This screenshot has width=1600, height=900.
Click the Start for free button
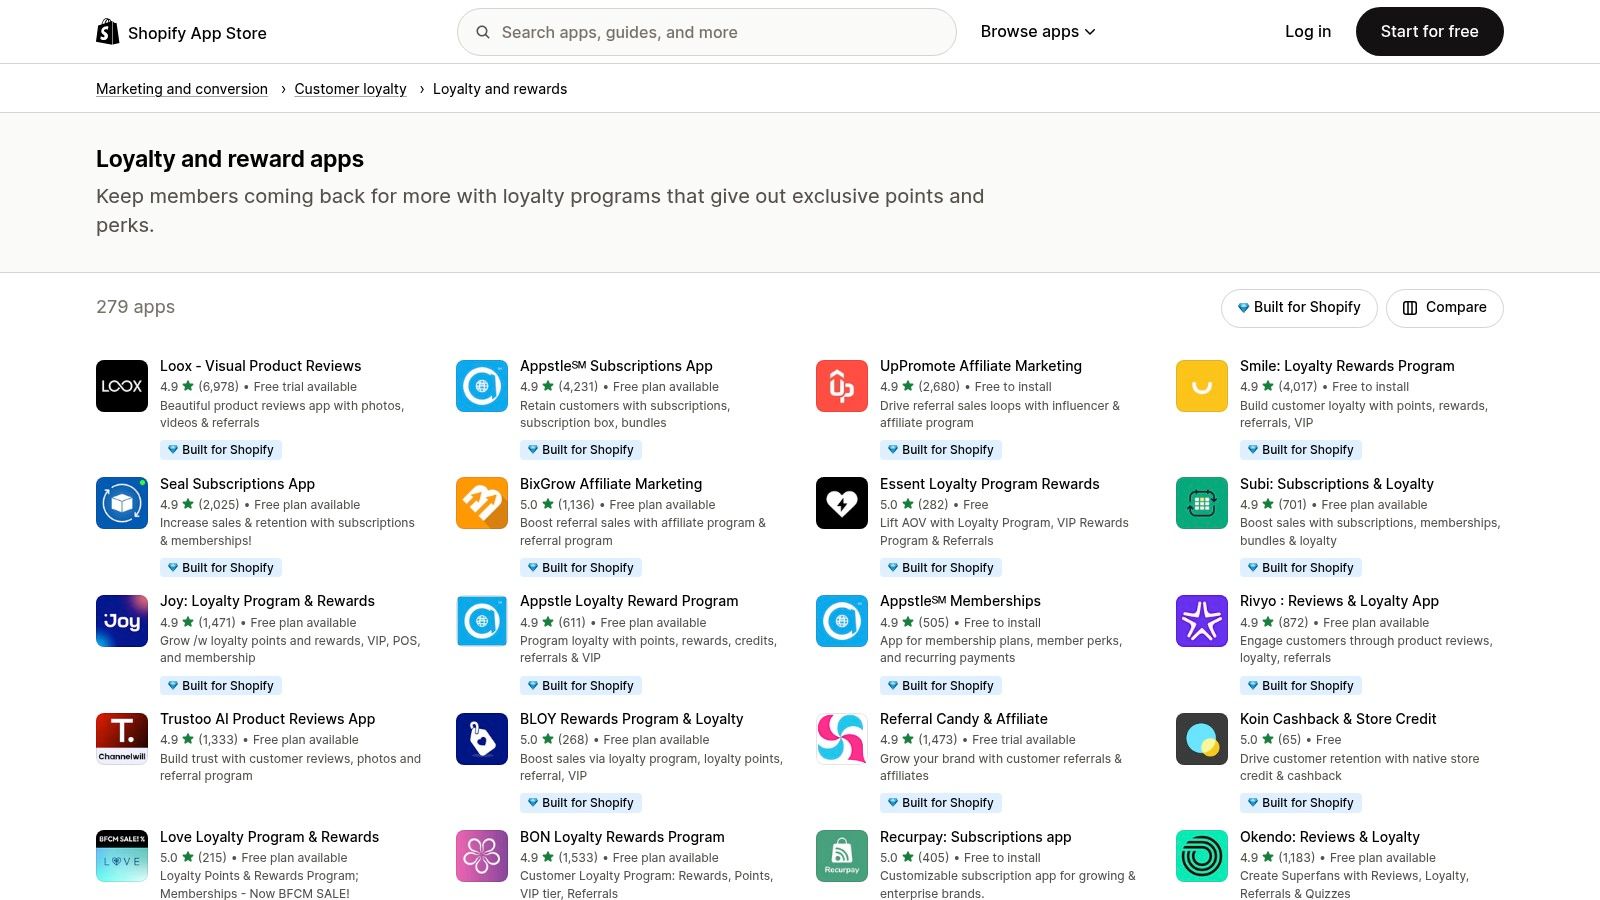coord(1429,32)
